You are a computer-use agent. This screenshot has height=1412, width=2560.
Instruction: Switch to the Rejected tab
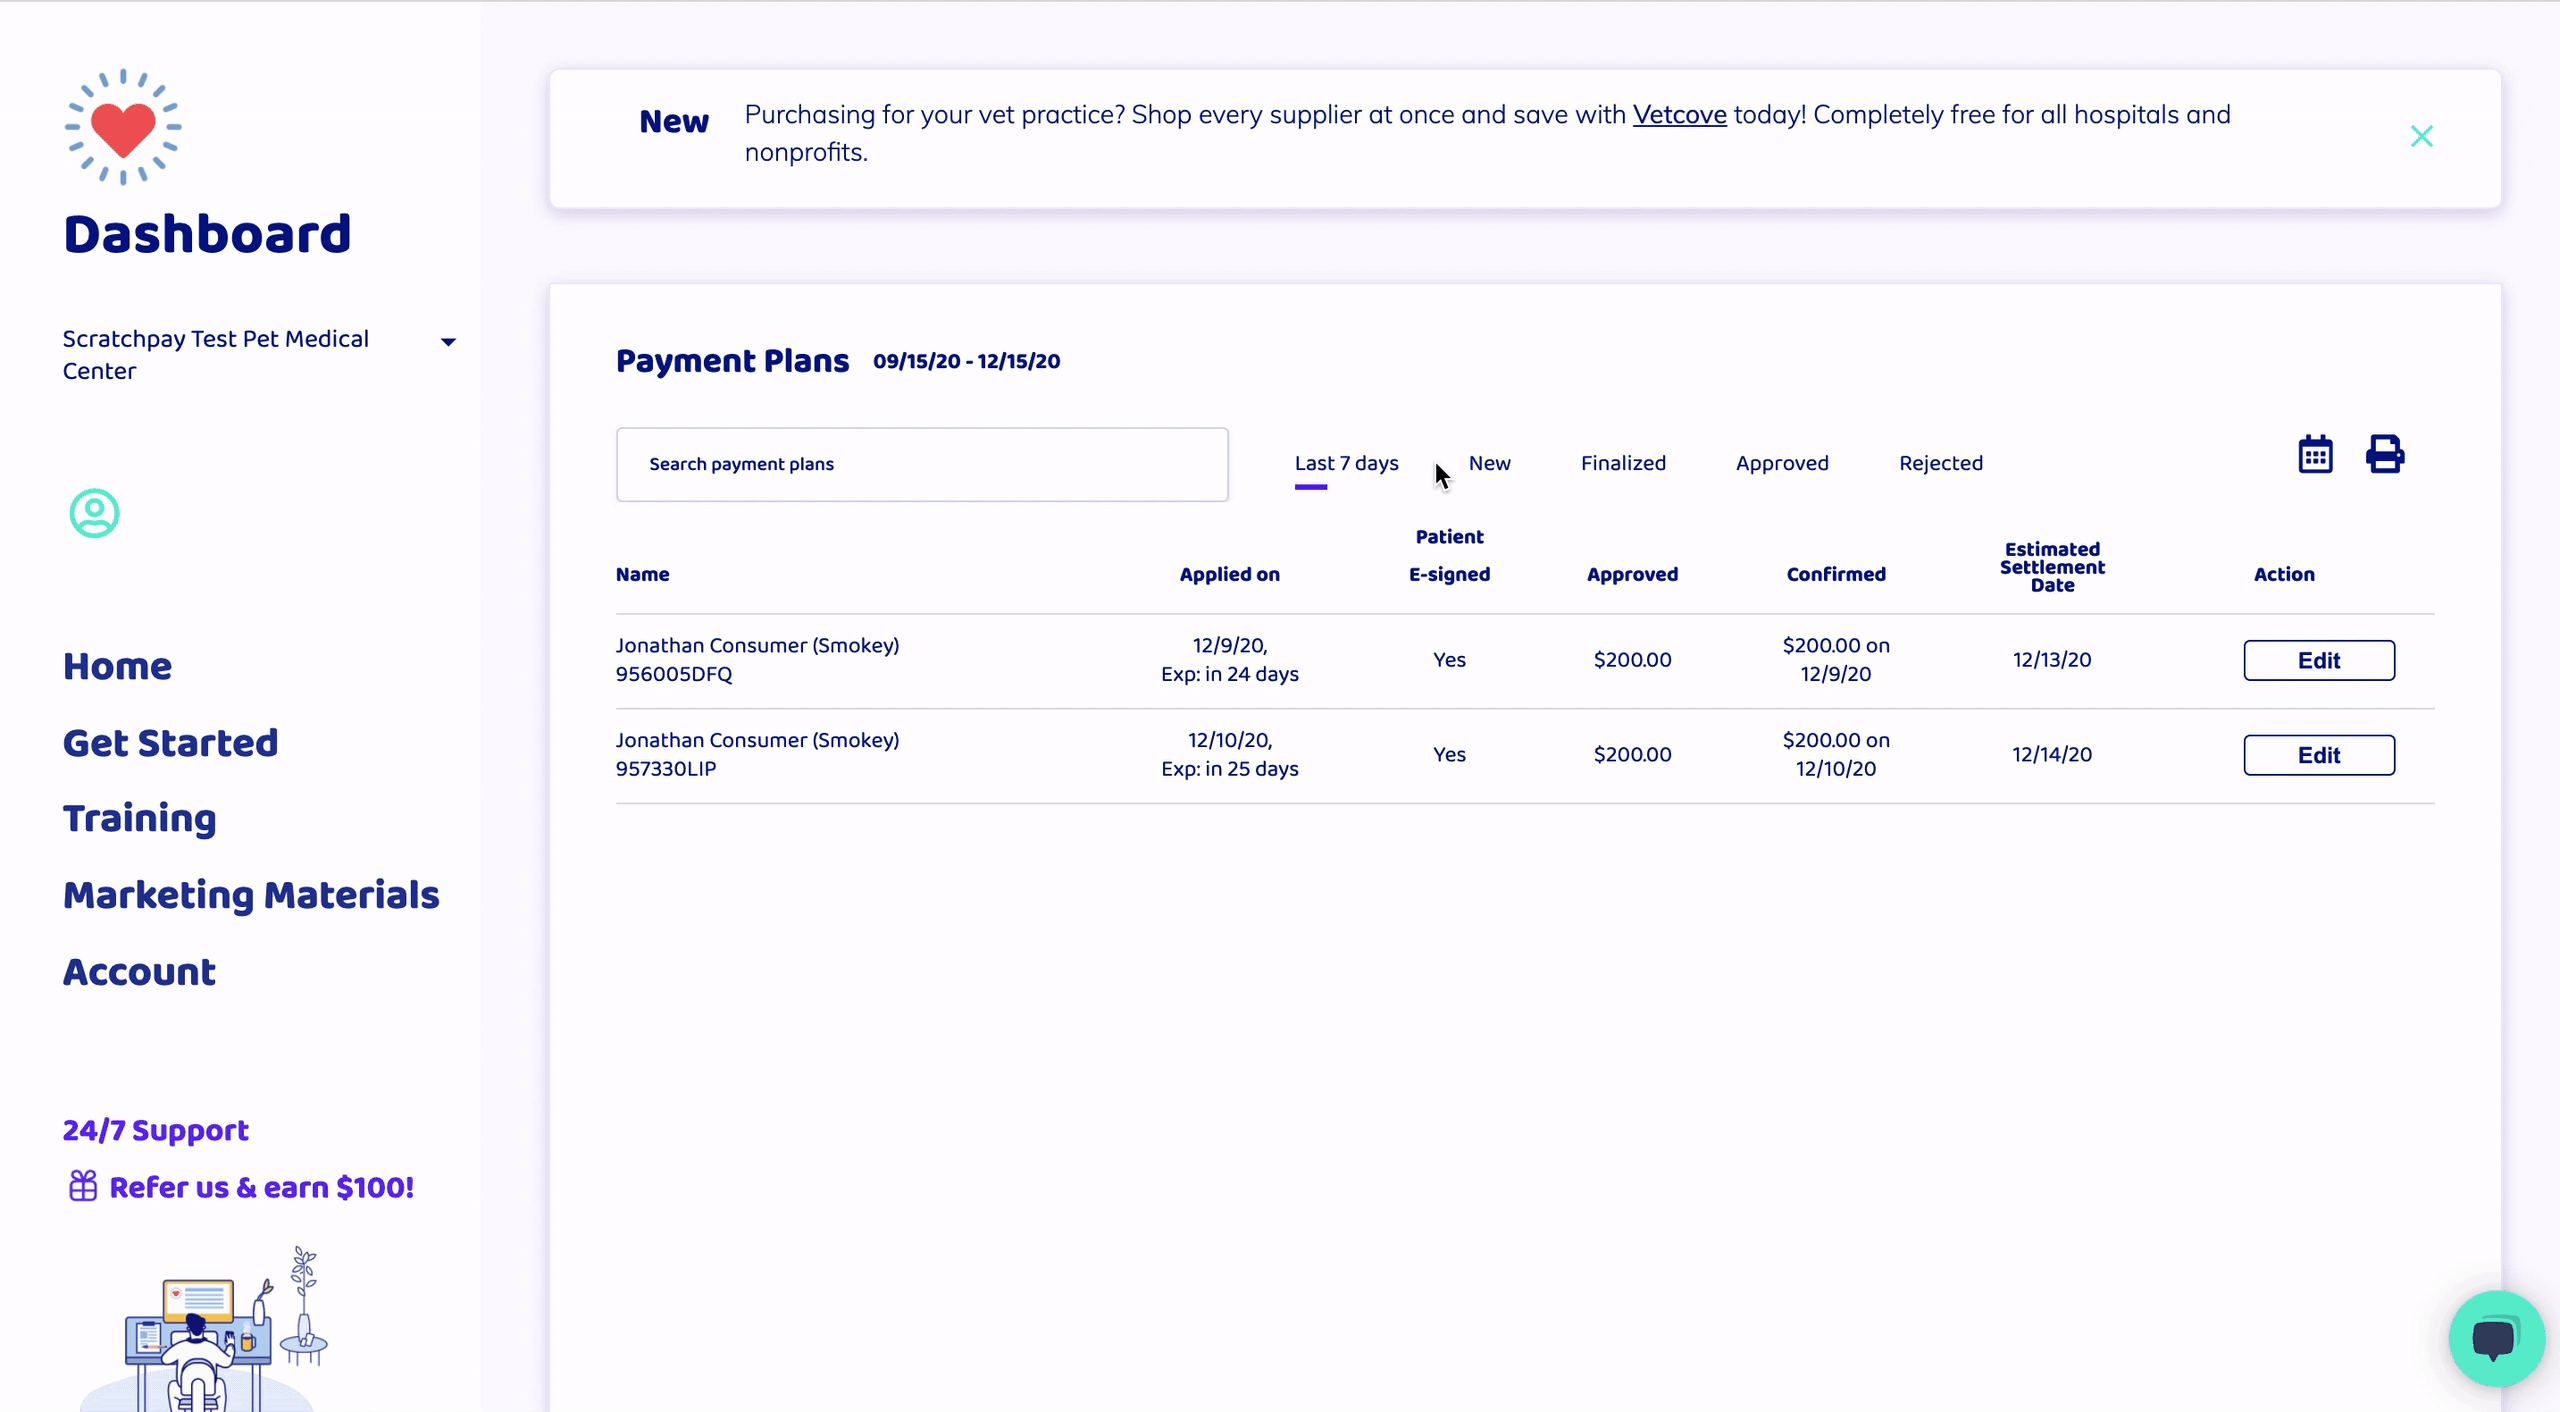[x=1940, y=463]
